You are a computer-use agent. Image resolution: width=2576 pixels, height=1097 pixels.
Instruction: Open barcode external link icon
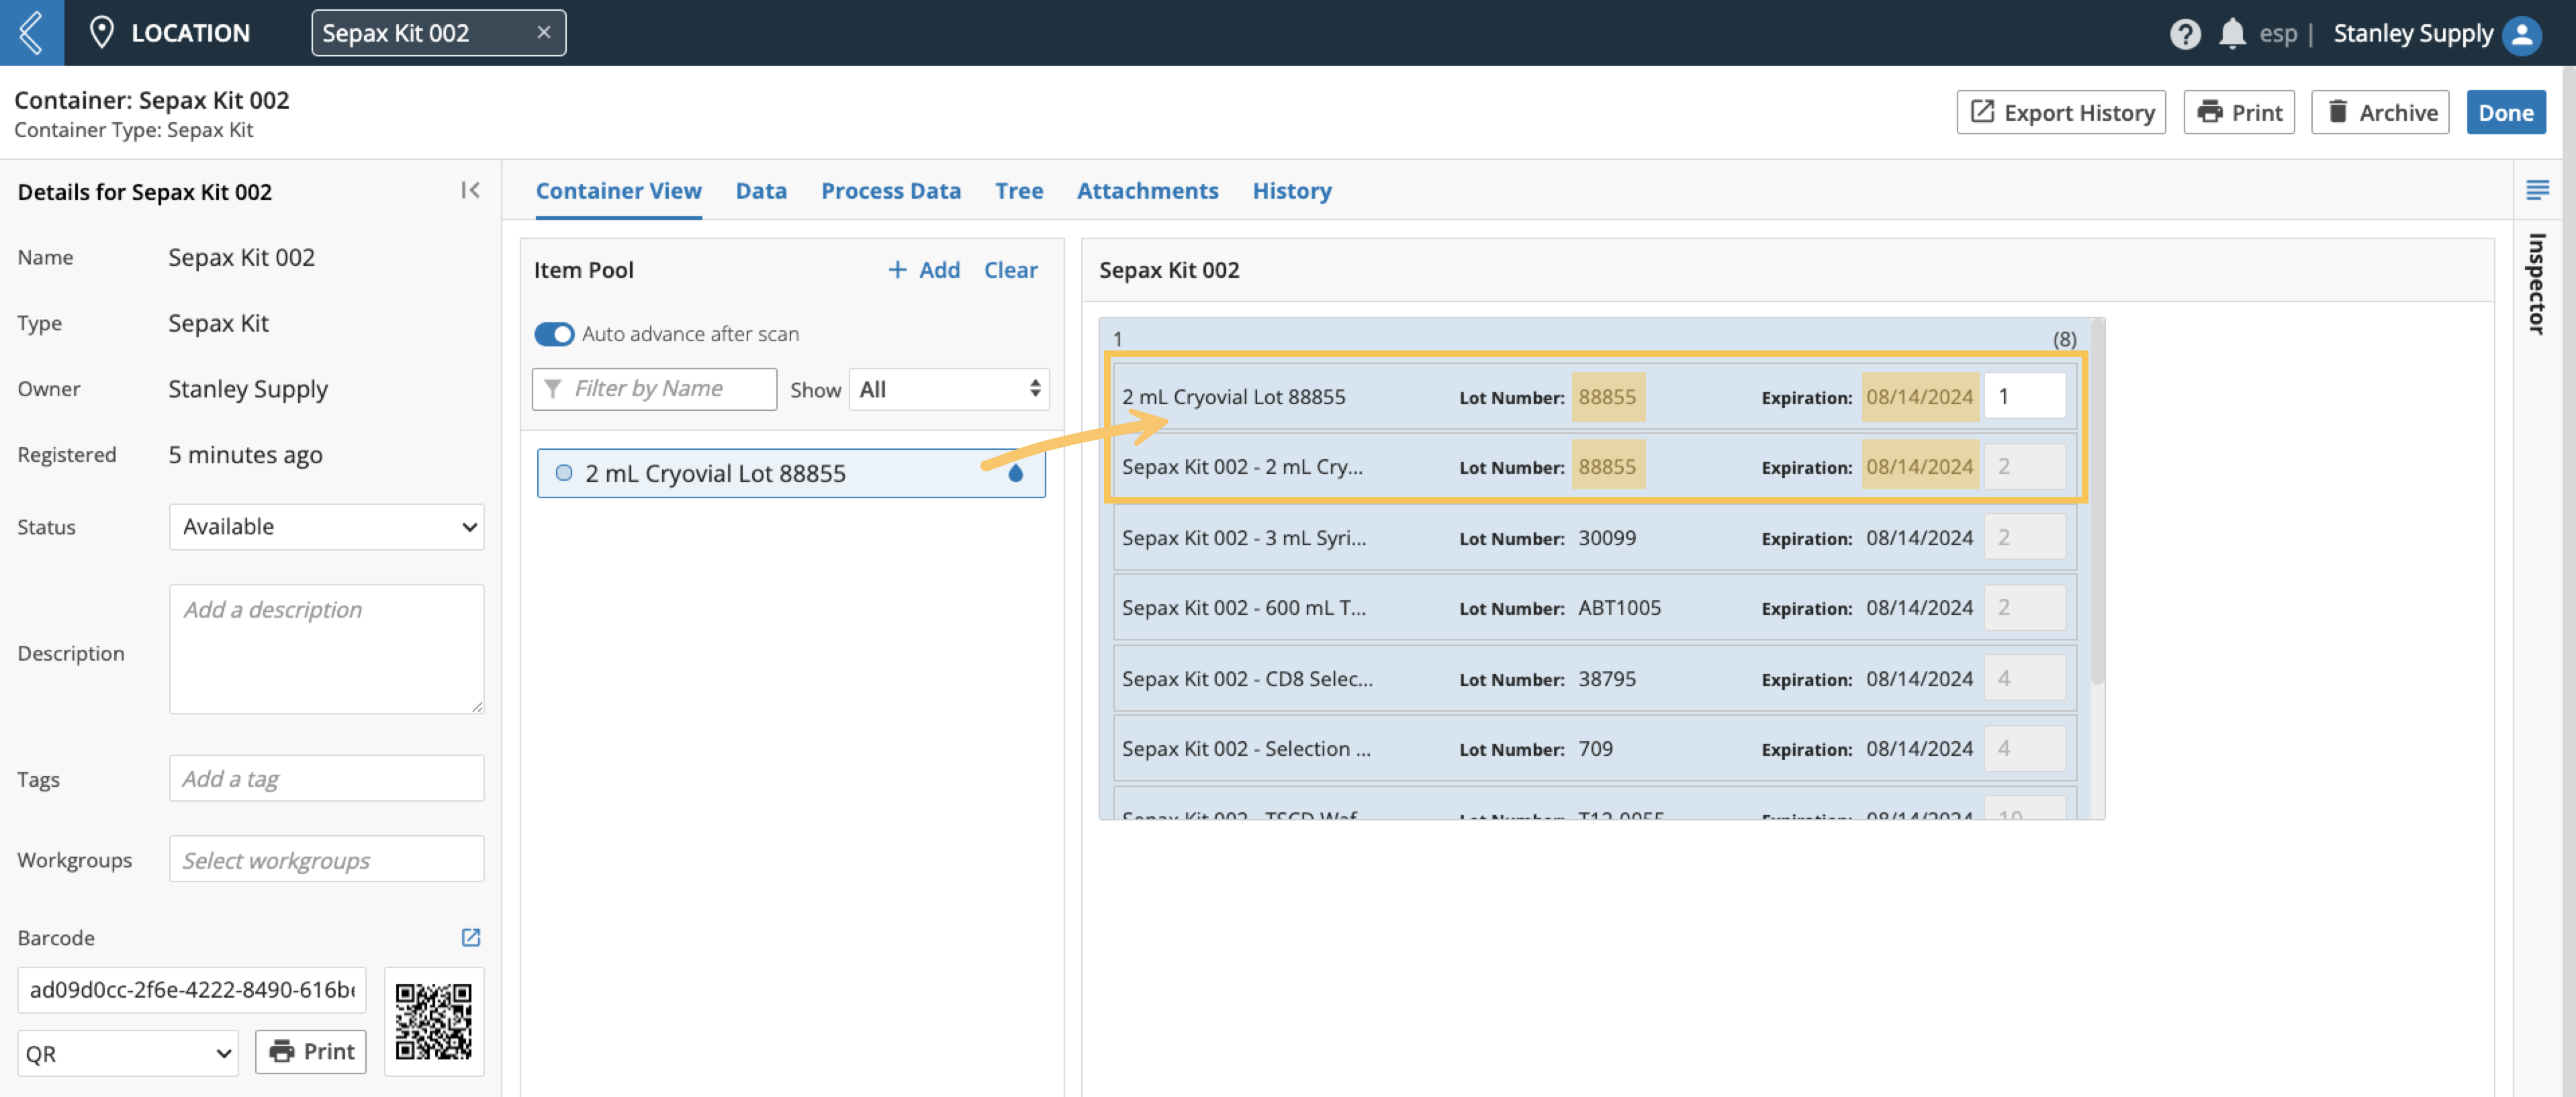pos(471,937)
